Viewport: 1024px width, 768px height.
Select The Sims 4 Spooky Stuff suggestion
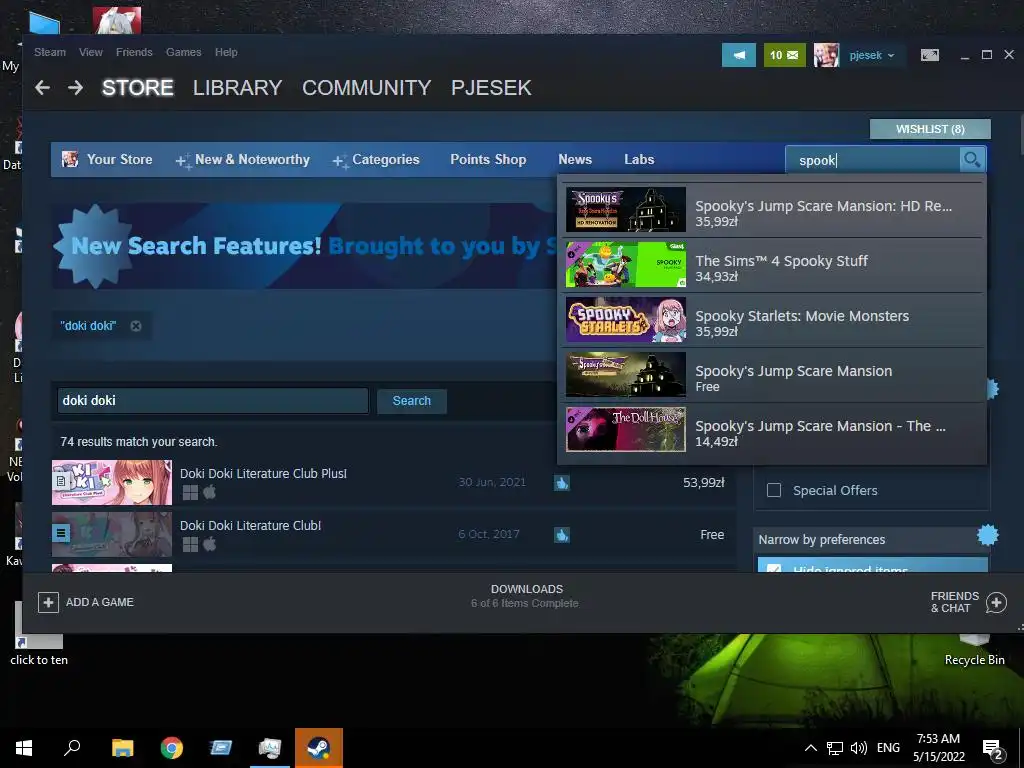[x=773, y=265]
